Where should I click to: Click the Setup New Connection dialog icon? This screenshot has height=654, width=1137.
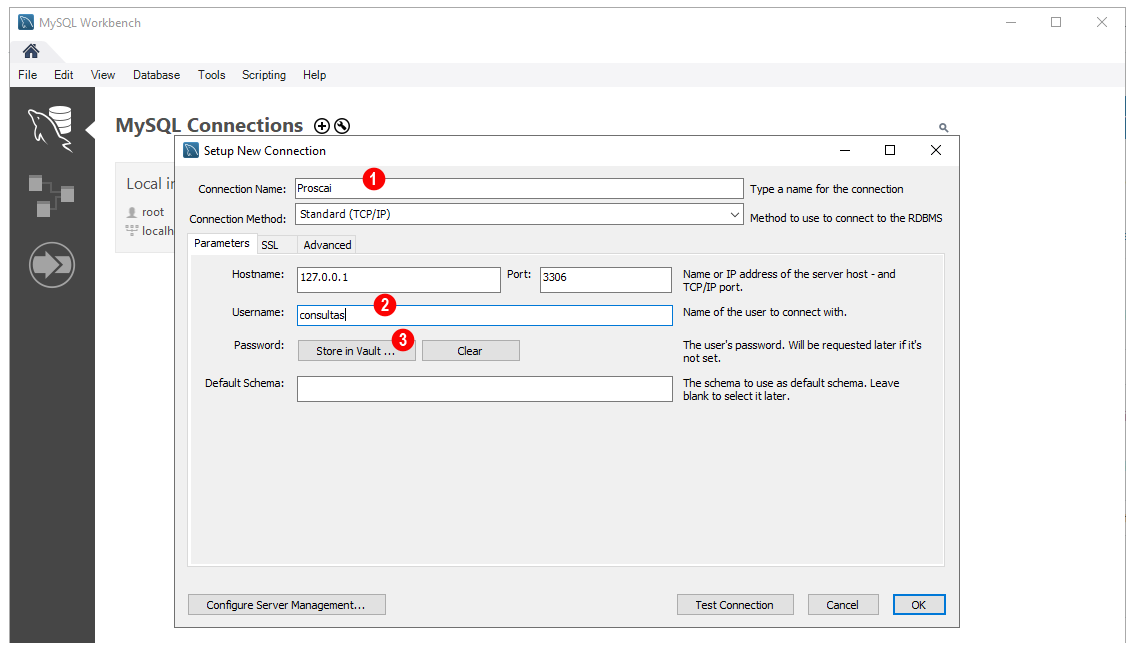click(x=191, y=150)
